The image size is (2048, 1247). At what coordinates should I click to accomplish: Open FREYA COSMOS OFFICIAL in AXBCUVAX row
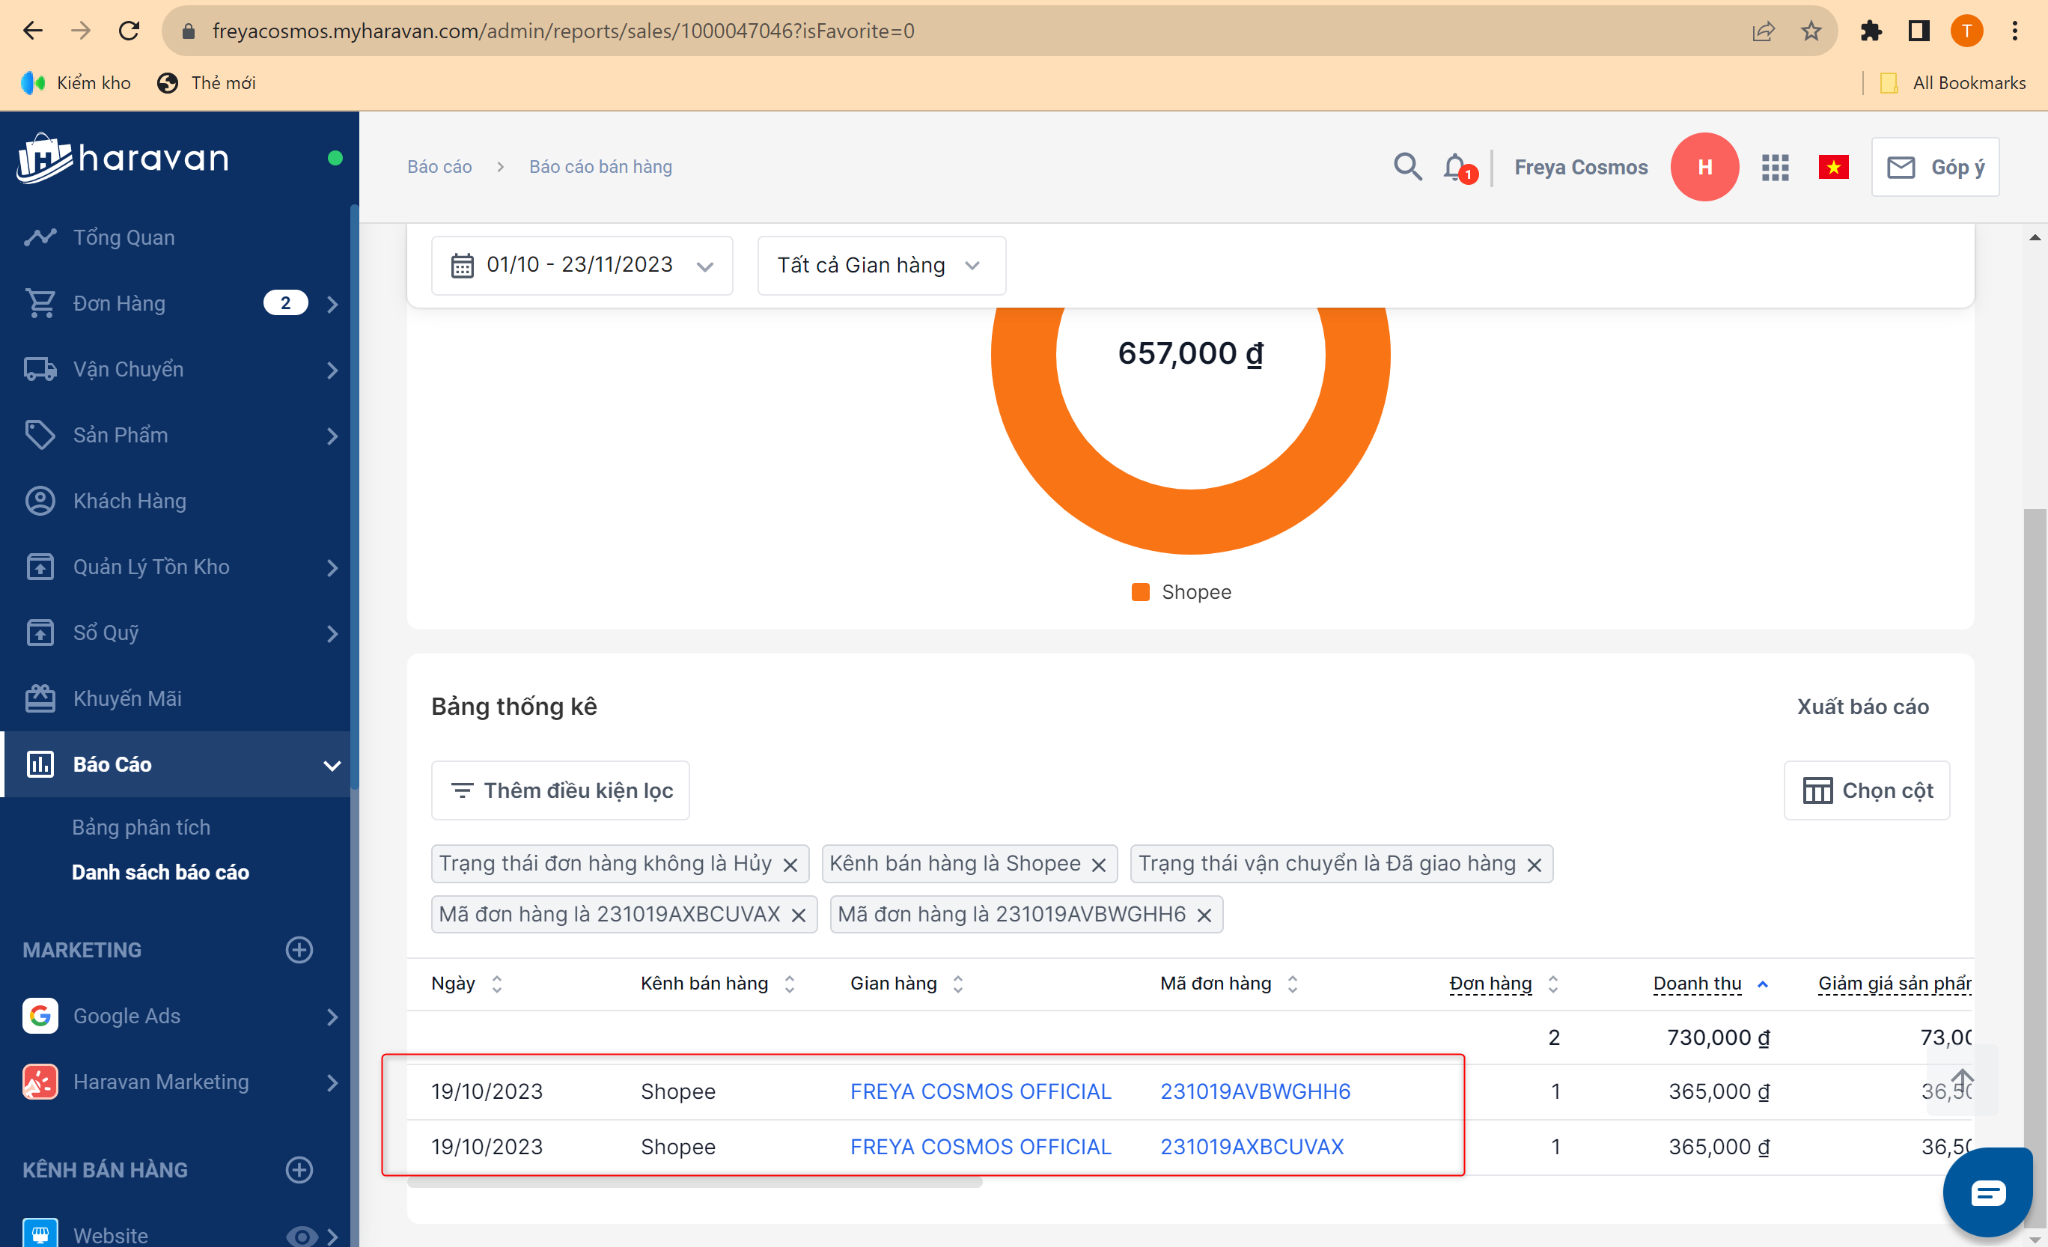tap(980, 1147)
